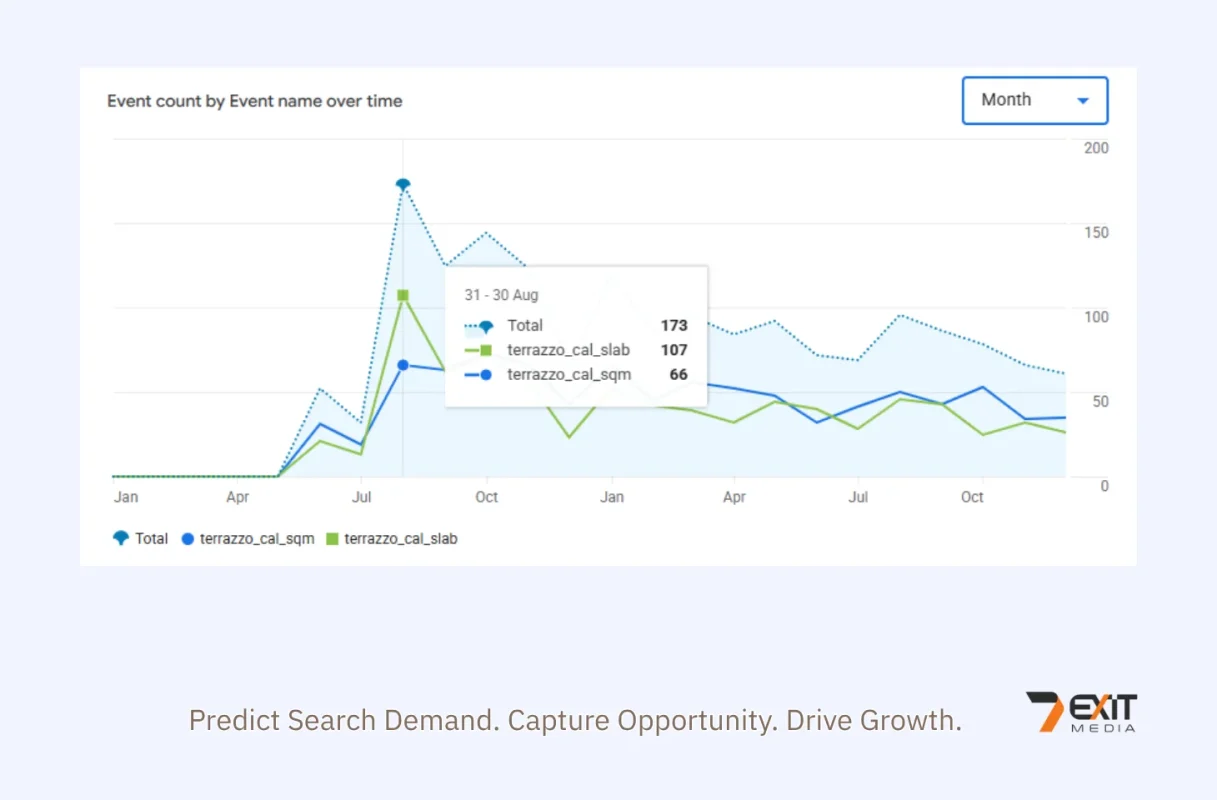Click the 200 value on y-axis
The image size is (1217, 800).
click(x=1097, y=148)
